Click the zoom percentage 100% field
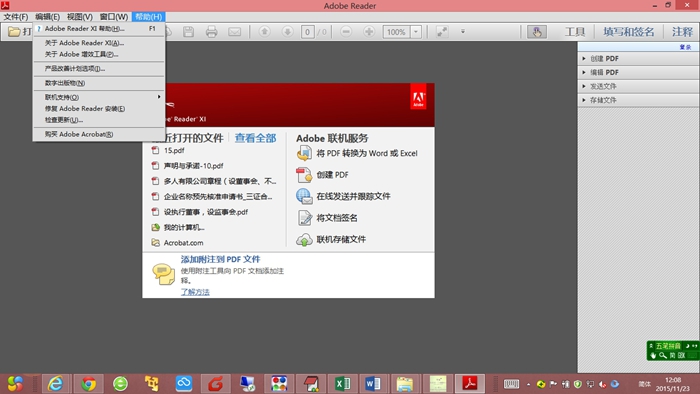The height and width of the screenshot is (394, 700). pyautogui.click(x=396, y=32)
